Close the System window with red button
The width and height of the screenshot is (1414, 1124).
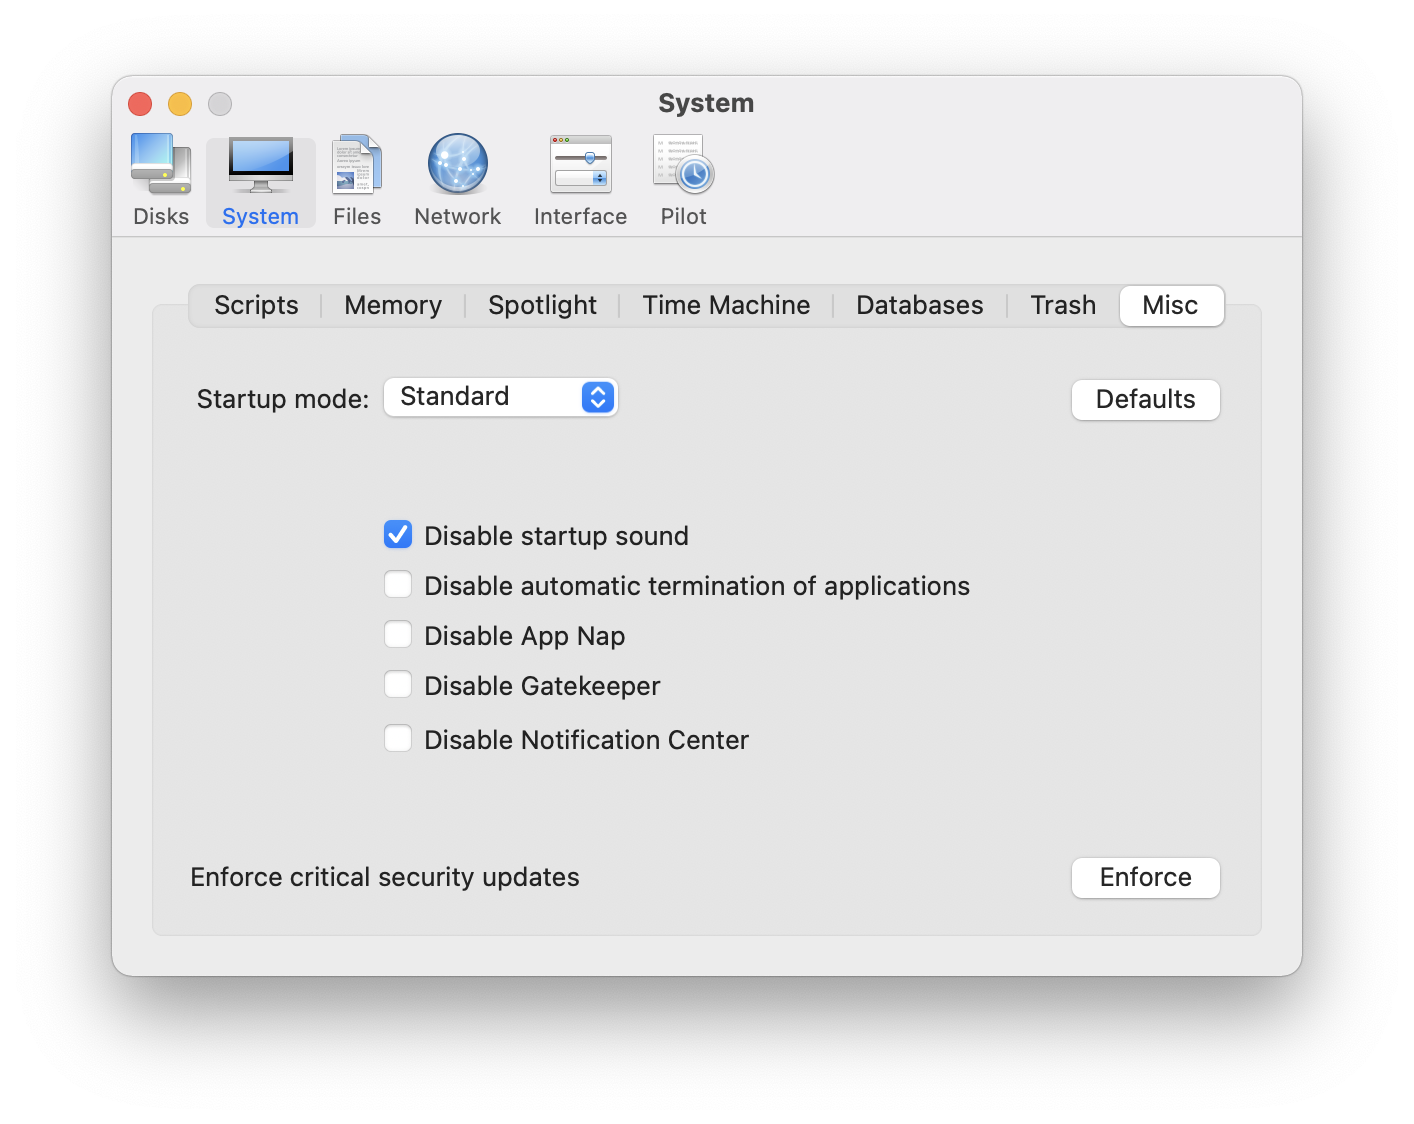(141, 104)
